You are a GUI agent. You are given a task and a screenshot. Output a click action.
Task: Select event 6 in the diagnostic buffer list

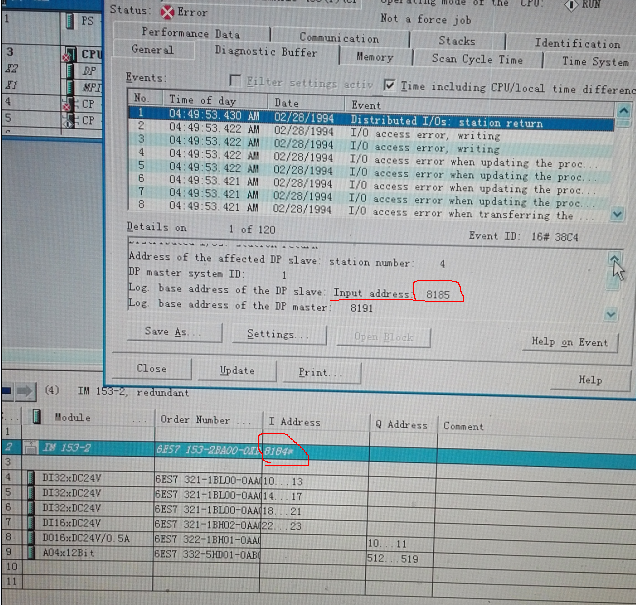click(x=371, y=182)
